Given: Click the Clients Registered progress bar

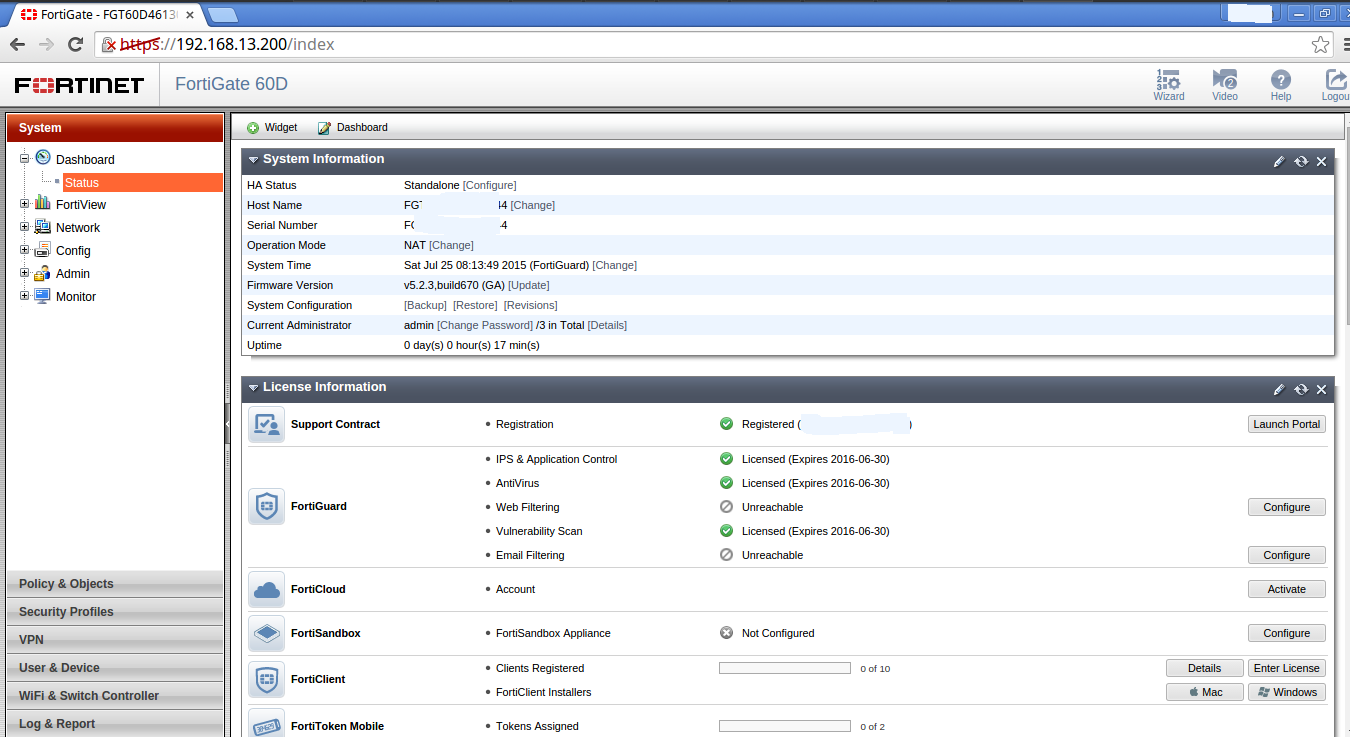Looking at the screenshot, I should tap(784, 668).
